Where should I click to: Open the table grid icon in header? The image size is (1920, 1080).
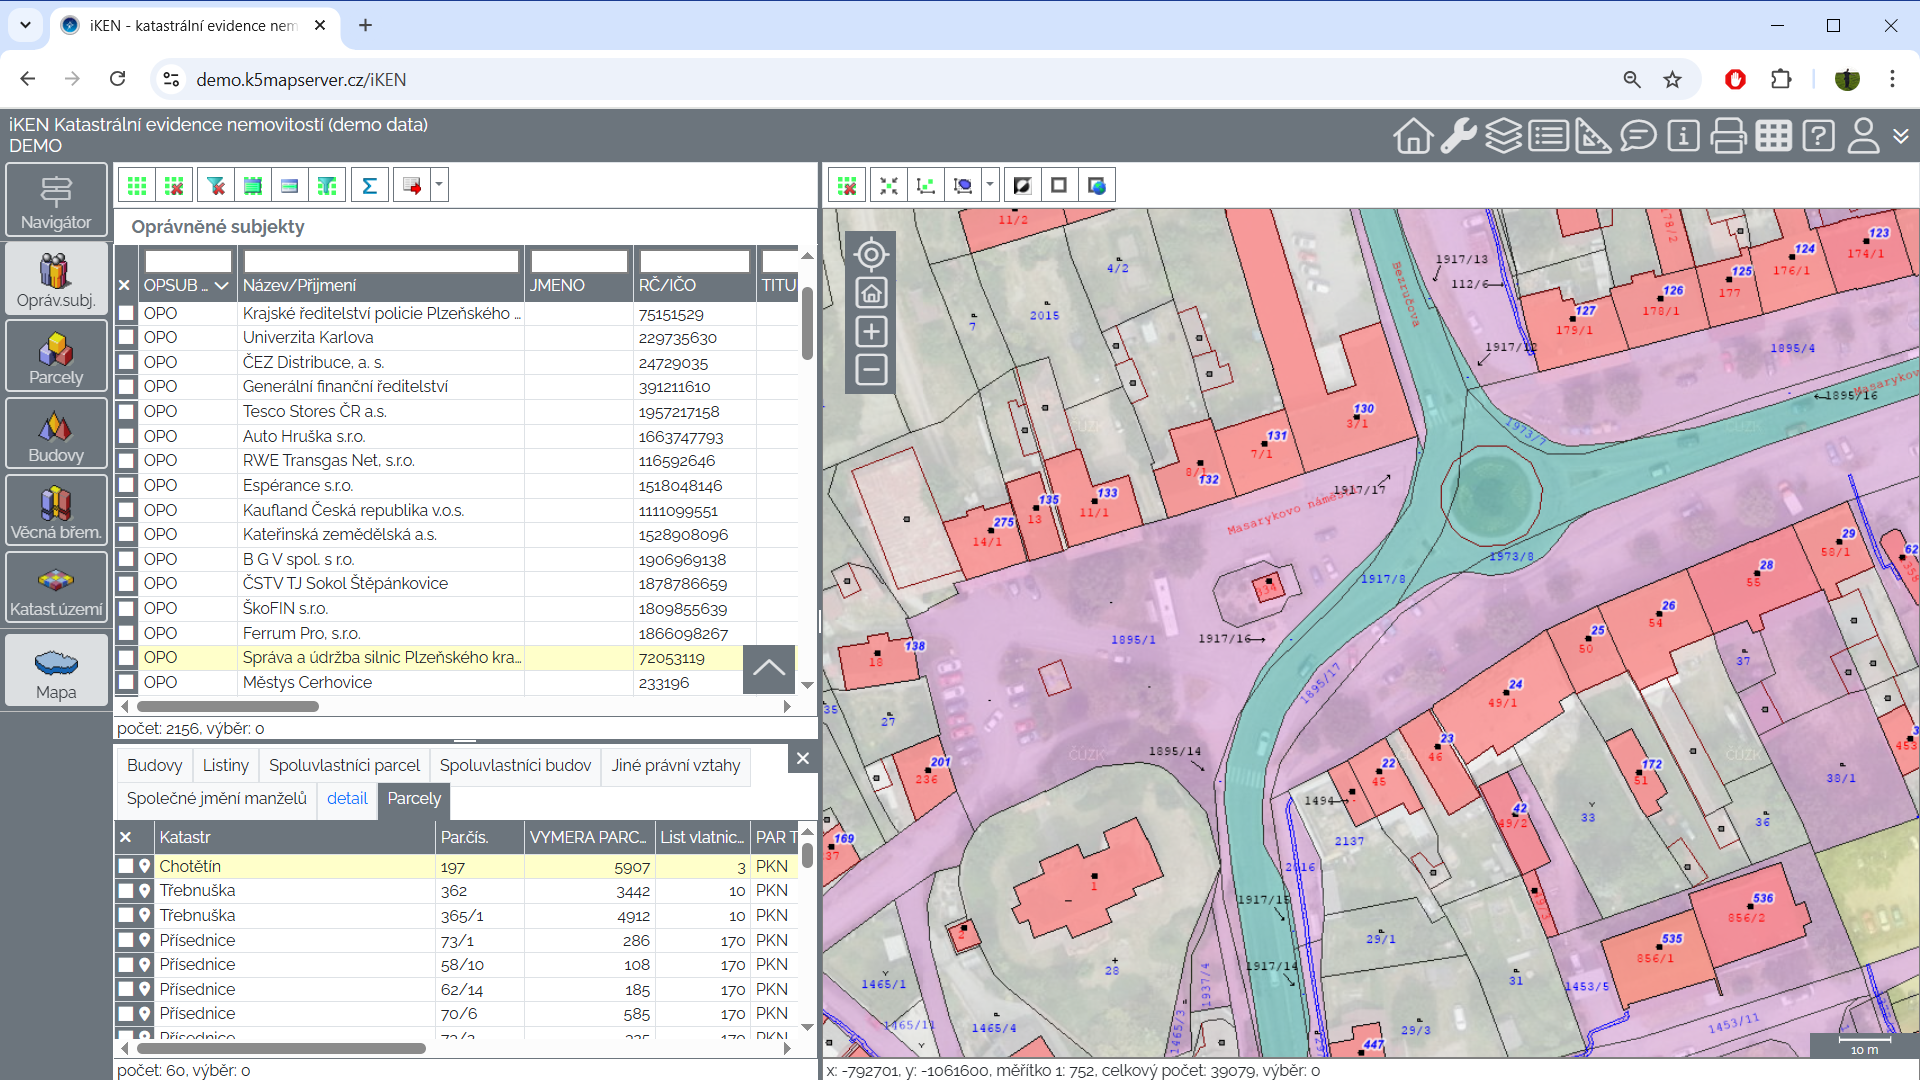coord(1773,136)
